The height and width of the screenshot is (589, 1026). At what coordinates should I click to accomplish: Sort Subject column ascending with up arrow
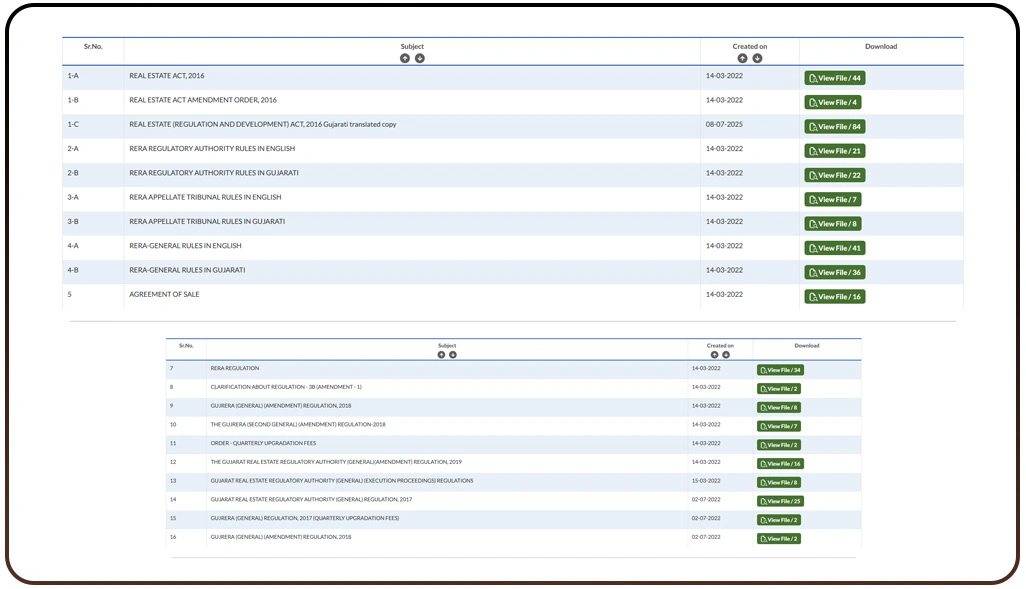click(405, 58)
